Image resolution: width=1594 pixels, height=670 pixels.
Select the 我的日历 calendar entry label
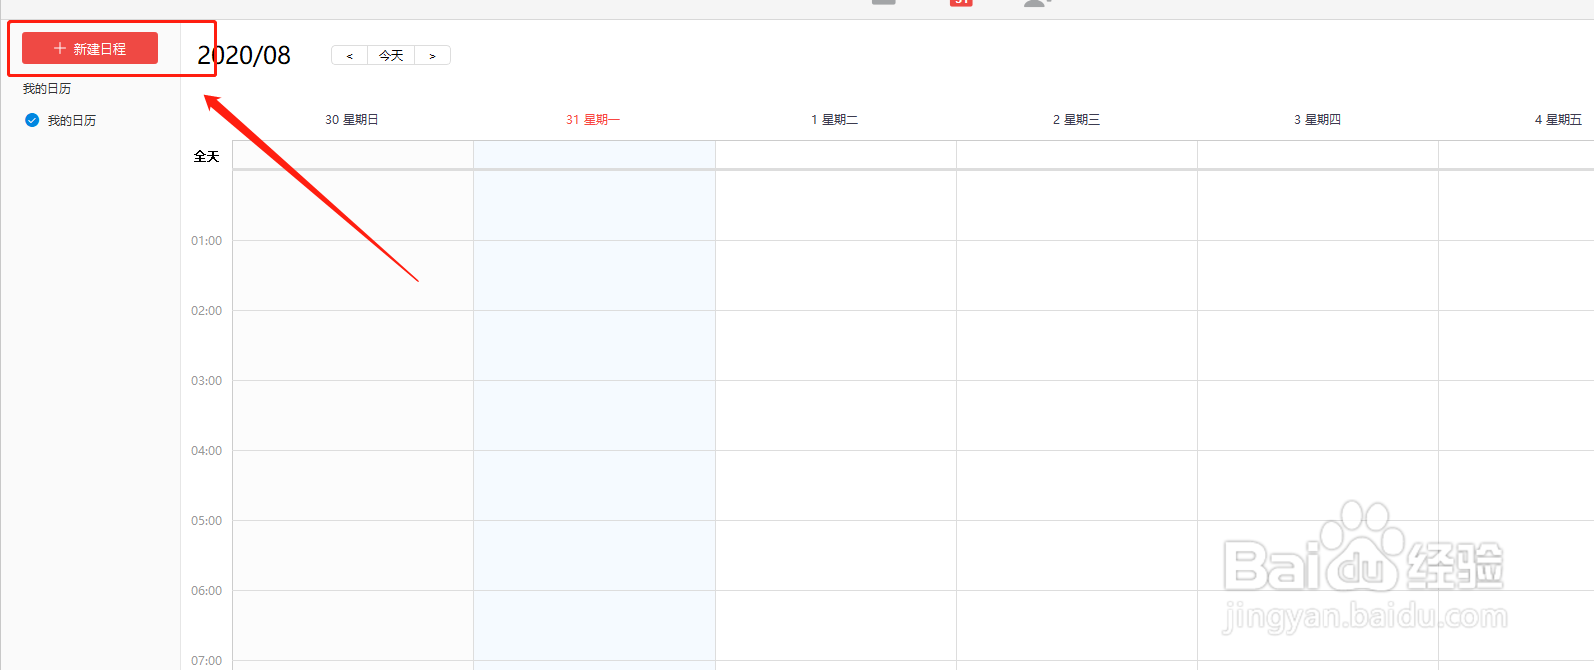(x=72, y=120)
